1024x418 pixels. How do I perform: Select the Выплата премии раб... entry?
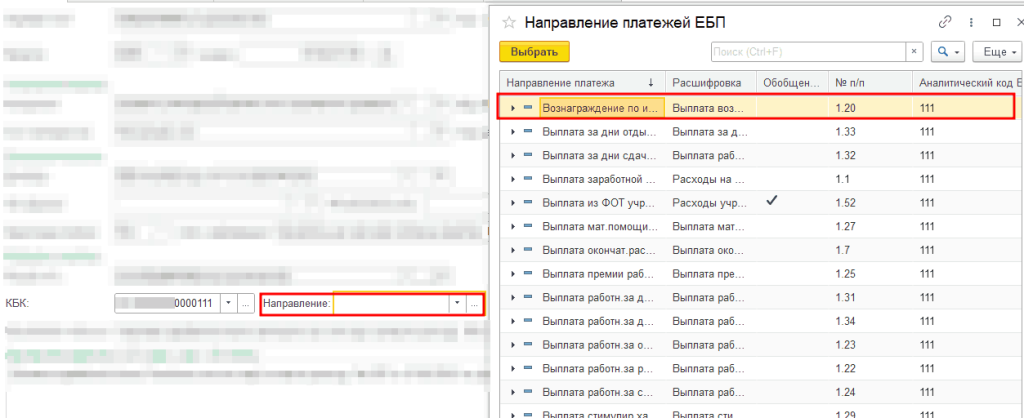pyautogui.click(x=599, y=273)
